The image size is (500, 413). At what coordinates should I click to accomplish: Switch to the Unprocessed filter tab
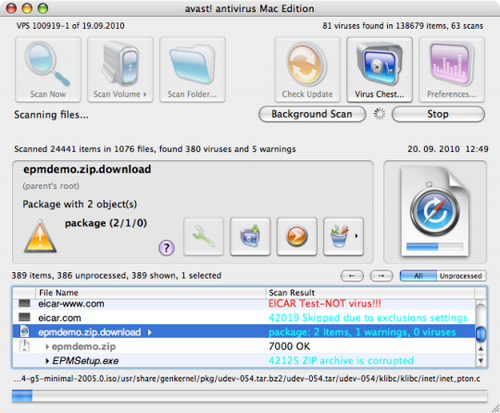[x=461, y=276]
